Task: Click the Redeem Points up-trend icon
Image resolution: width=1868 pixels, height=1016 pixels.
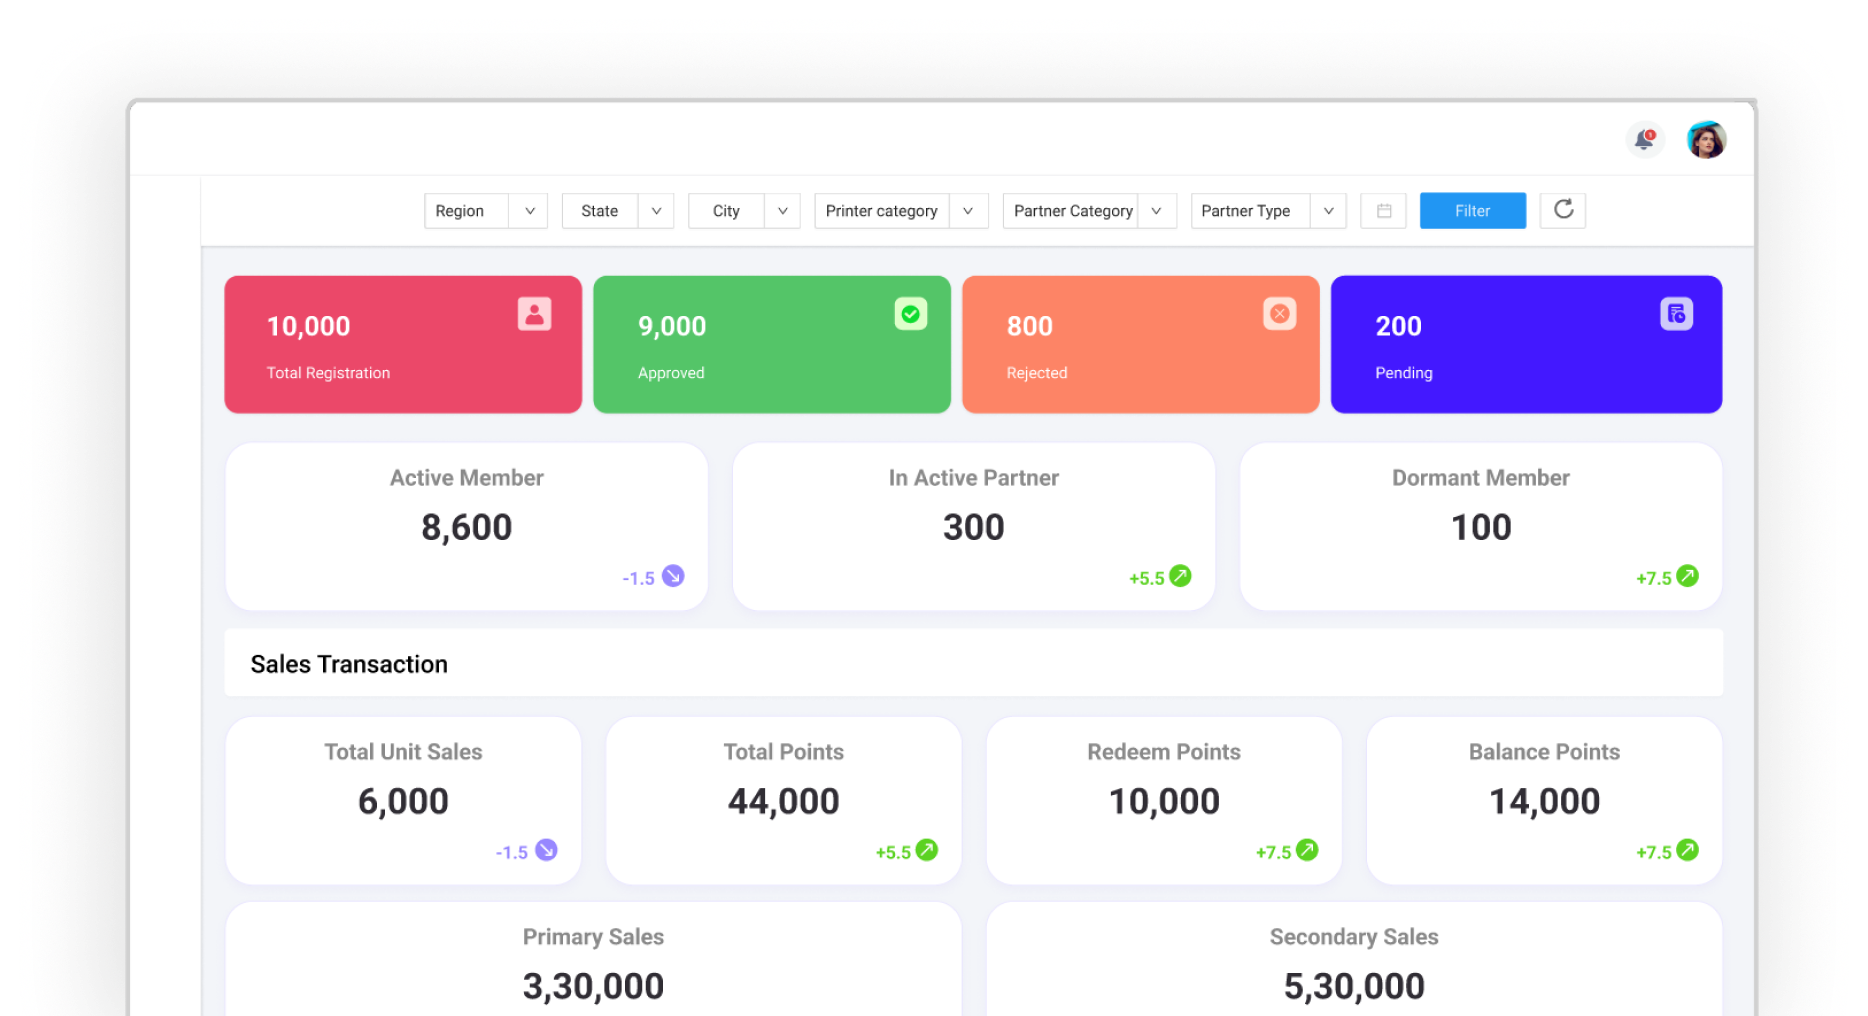Action: [x=1307, y=850]
